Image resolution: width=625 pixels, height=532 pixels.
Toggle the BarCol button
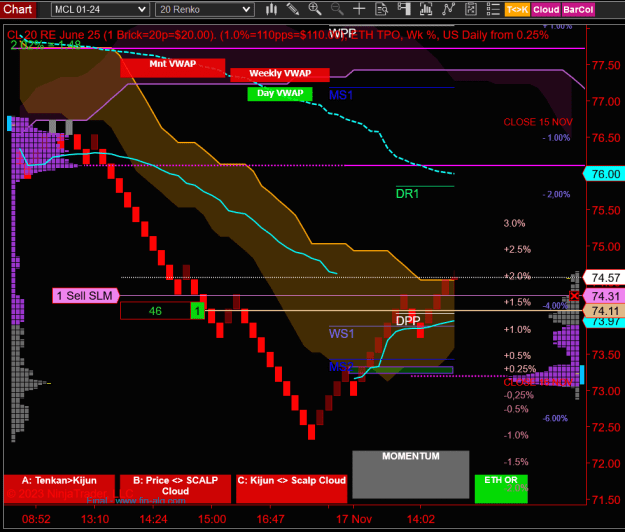[578, 10]
